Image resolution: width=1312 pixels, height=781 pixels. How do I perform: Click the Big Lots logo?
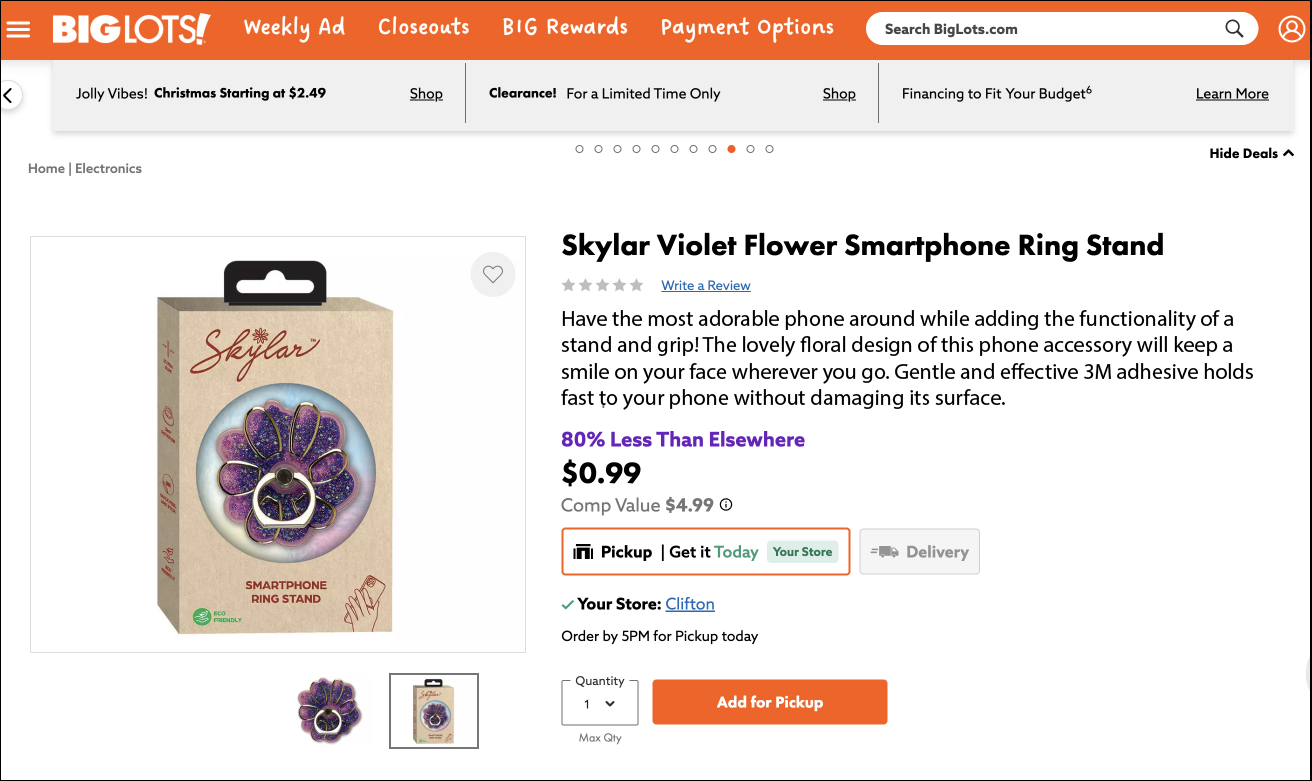pyautogui.click(x=131, y=29)
